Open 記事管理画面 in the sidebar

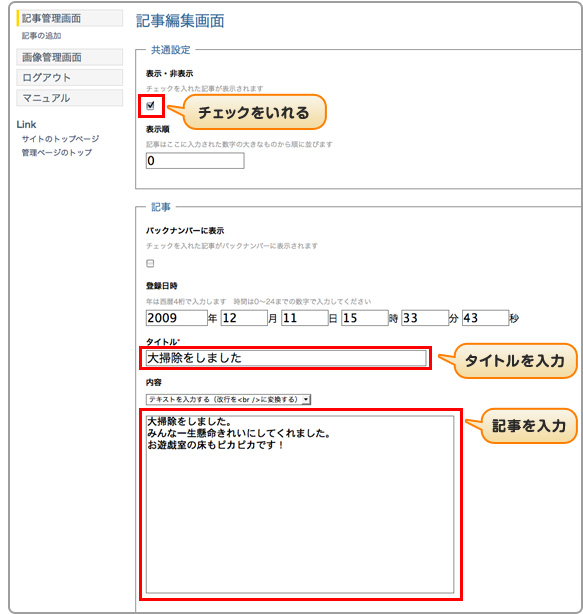point(70,18)
